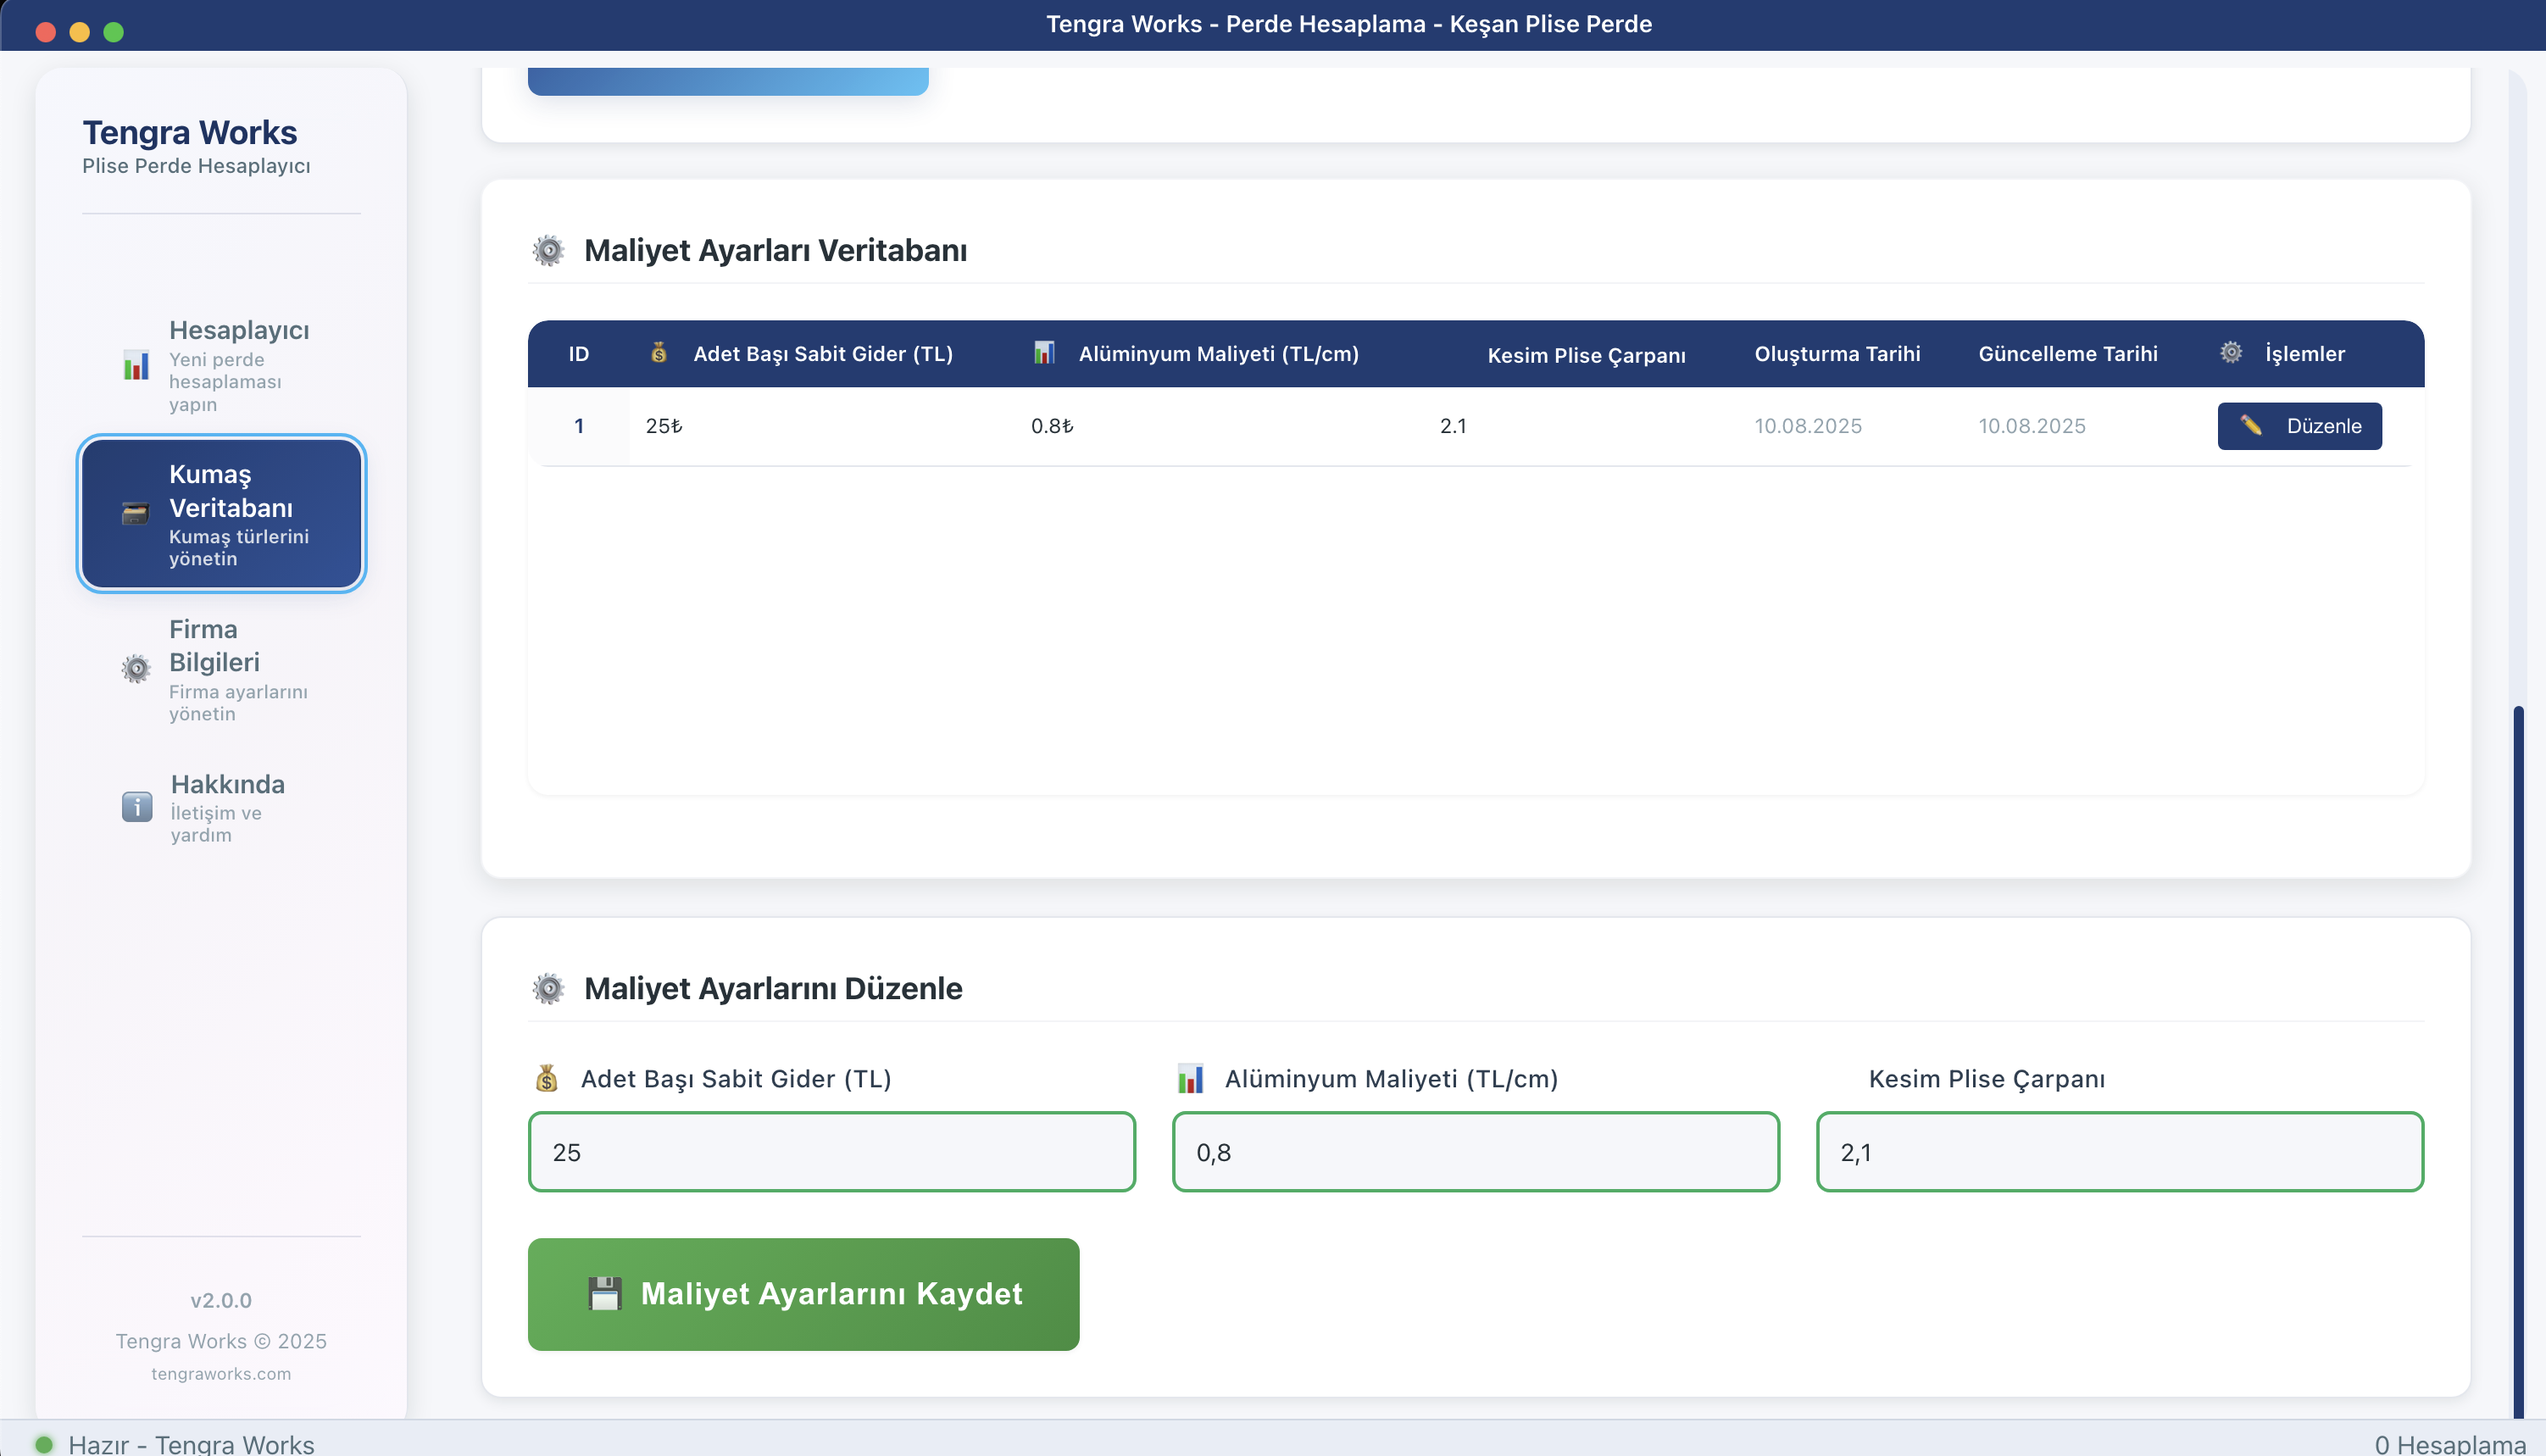Click chart icon in Alüminyum Maliyeti column header
Viewport: 2546px width, 1456px height.
pos(1044,353)
